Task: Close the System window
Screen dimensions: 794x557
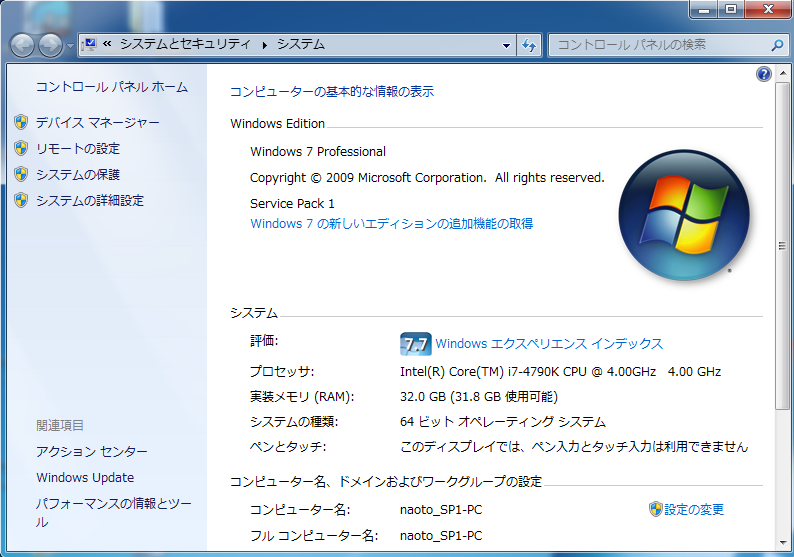Action: (x=768, y=9)
